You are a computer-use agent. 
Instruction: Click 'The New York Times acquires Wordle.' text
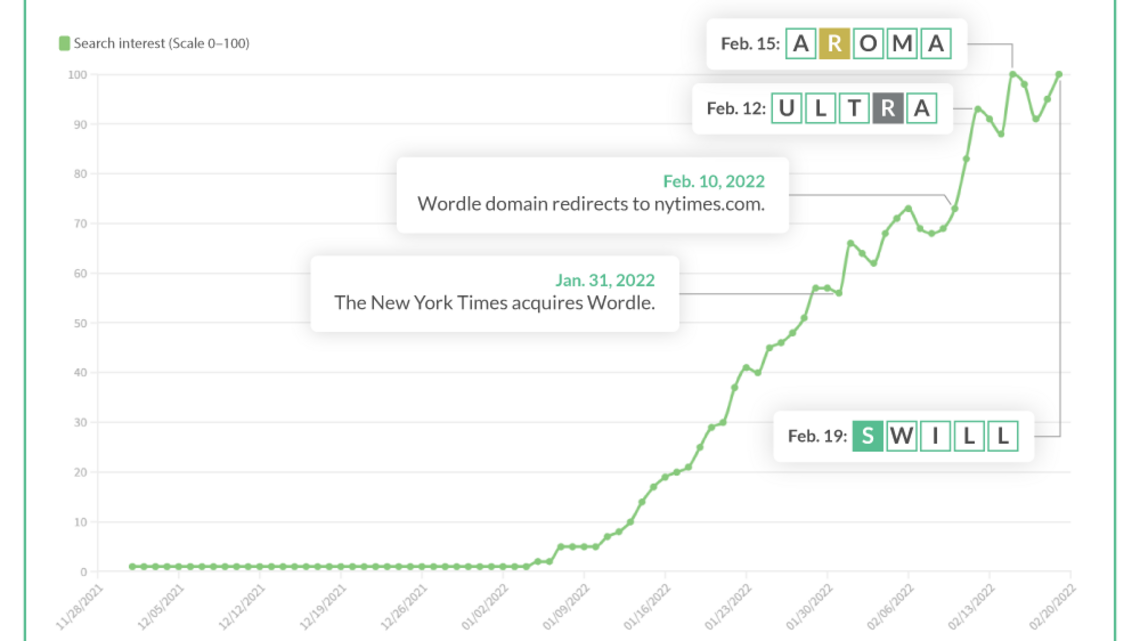click(494, 303)
